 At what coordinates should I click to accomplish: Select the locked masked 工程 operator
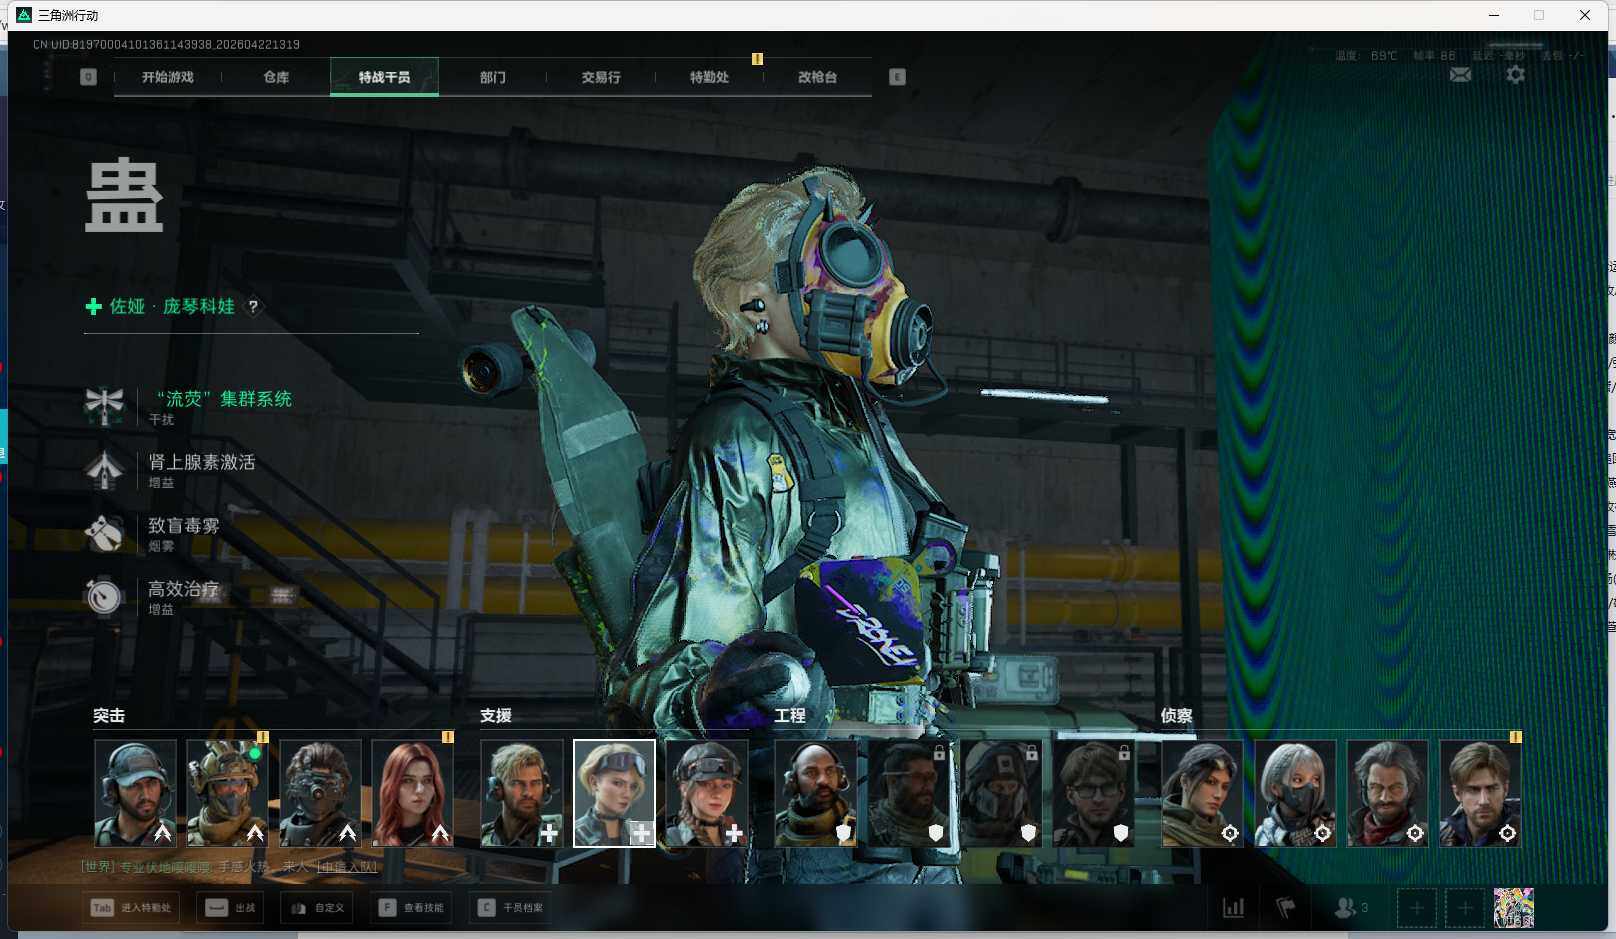(1000, 793)
